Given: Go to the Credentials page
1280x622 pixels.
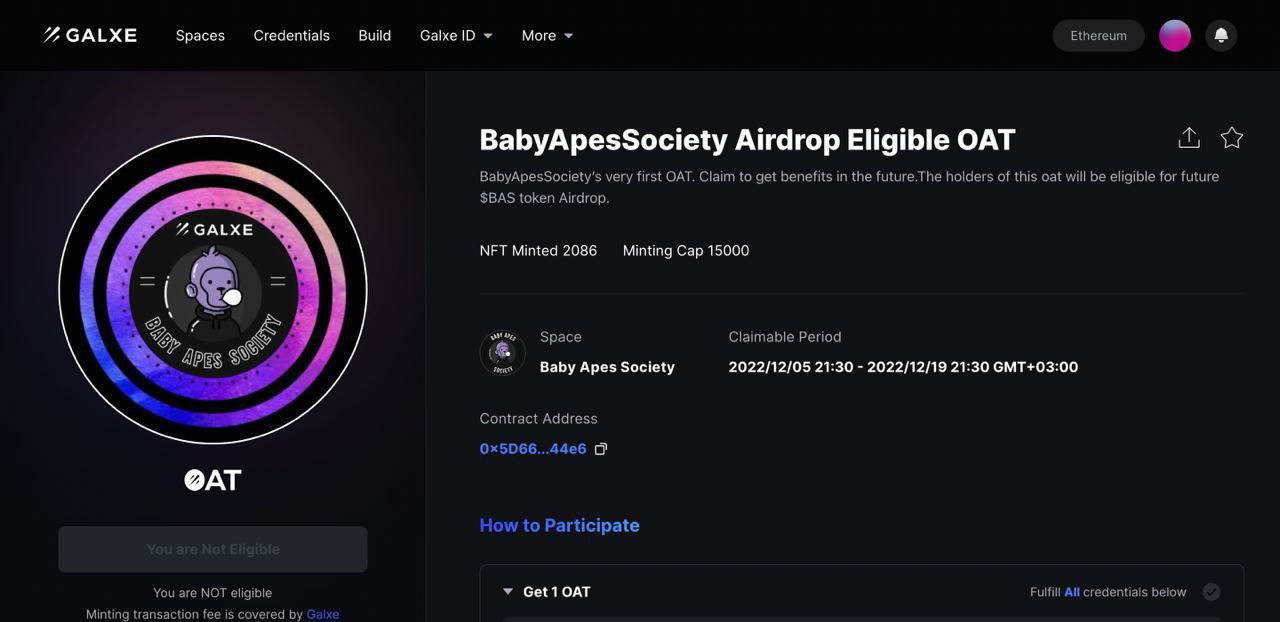Looking at the screenshot, I should tap(292, 35).
